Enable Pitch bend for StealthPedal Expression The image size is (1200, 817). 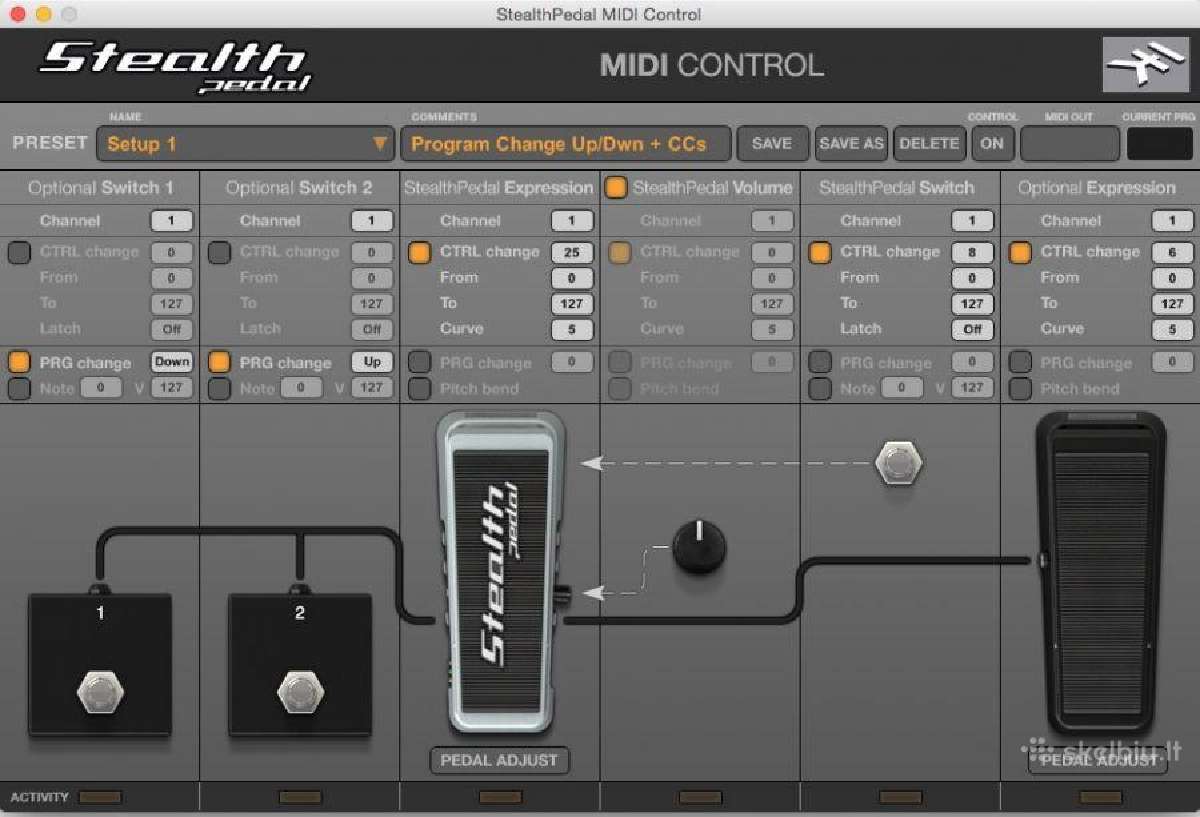(419, 388)
